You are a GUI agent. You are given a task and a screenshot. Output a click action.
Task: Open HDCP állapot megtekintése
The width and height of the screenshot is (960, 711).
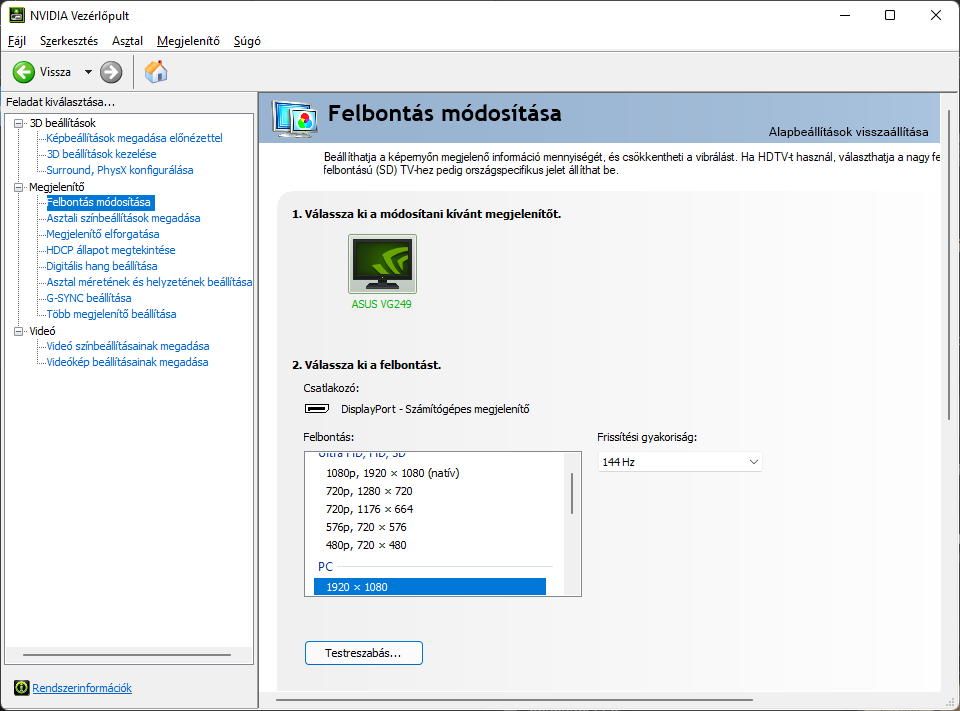111,250
